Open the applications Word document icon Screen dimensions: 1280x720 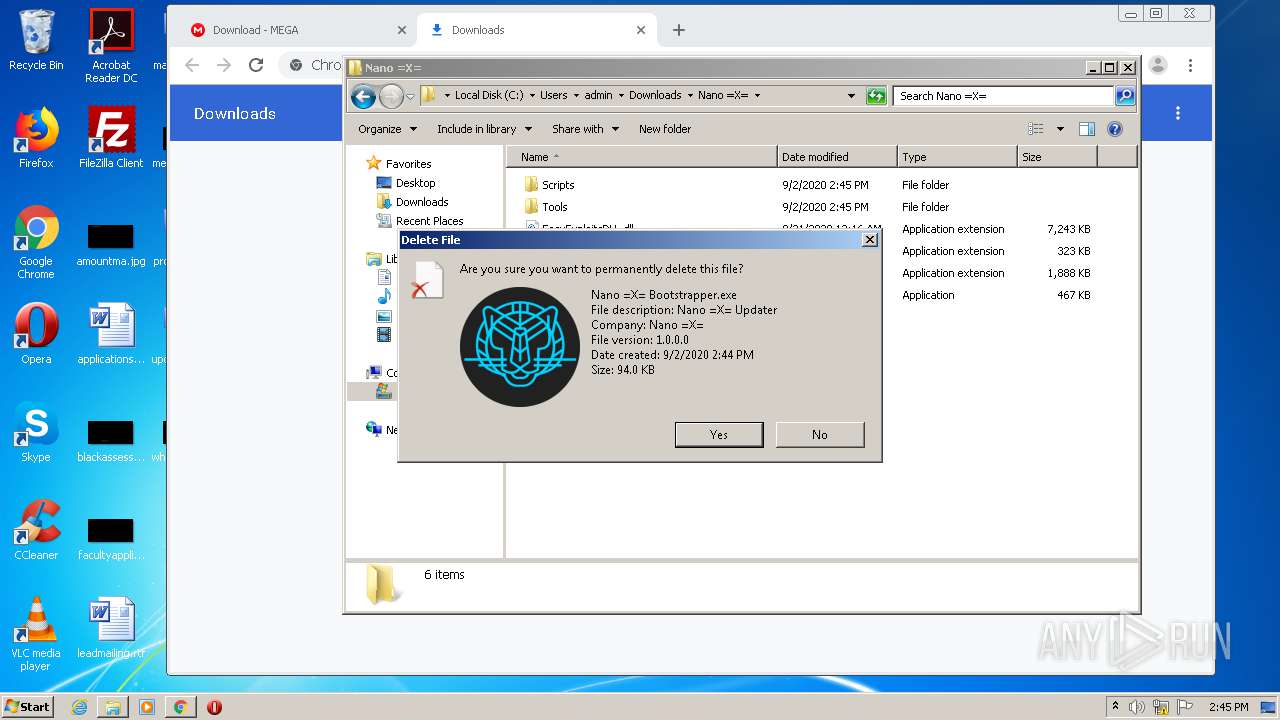point(111,334)
